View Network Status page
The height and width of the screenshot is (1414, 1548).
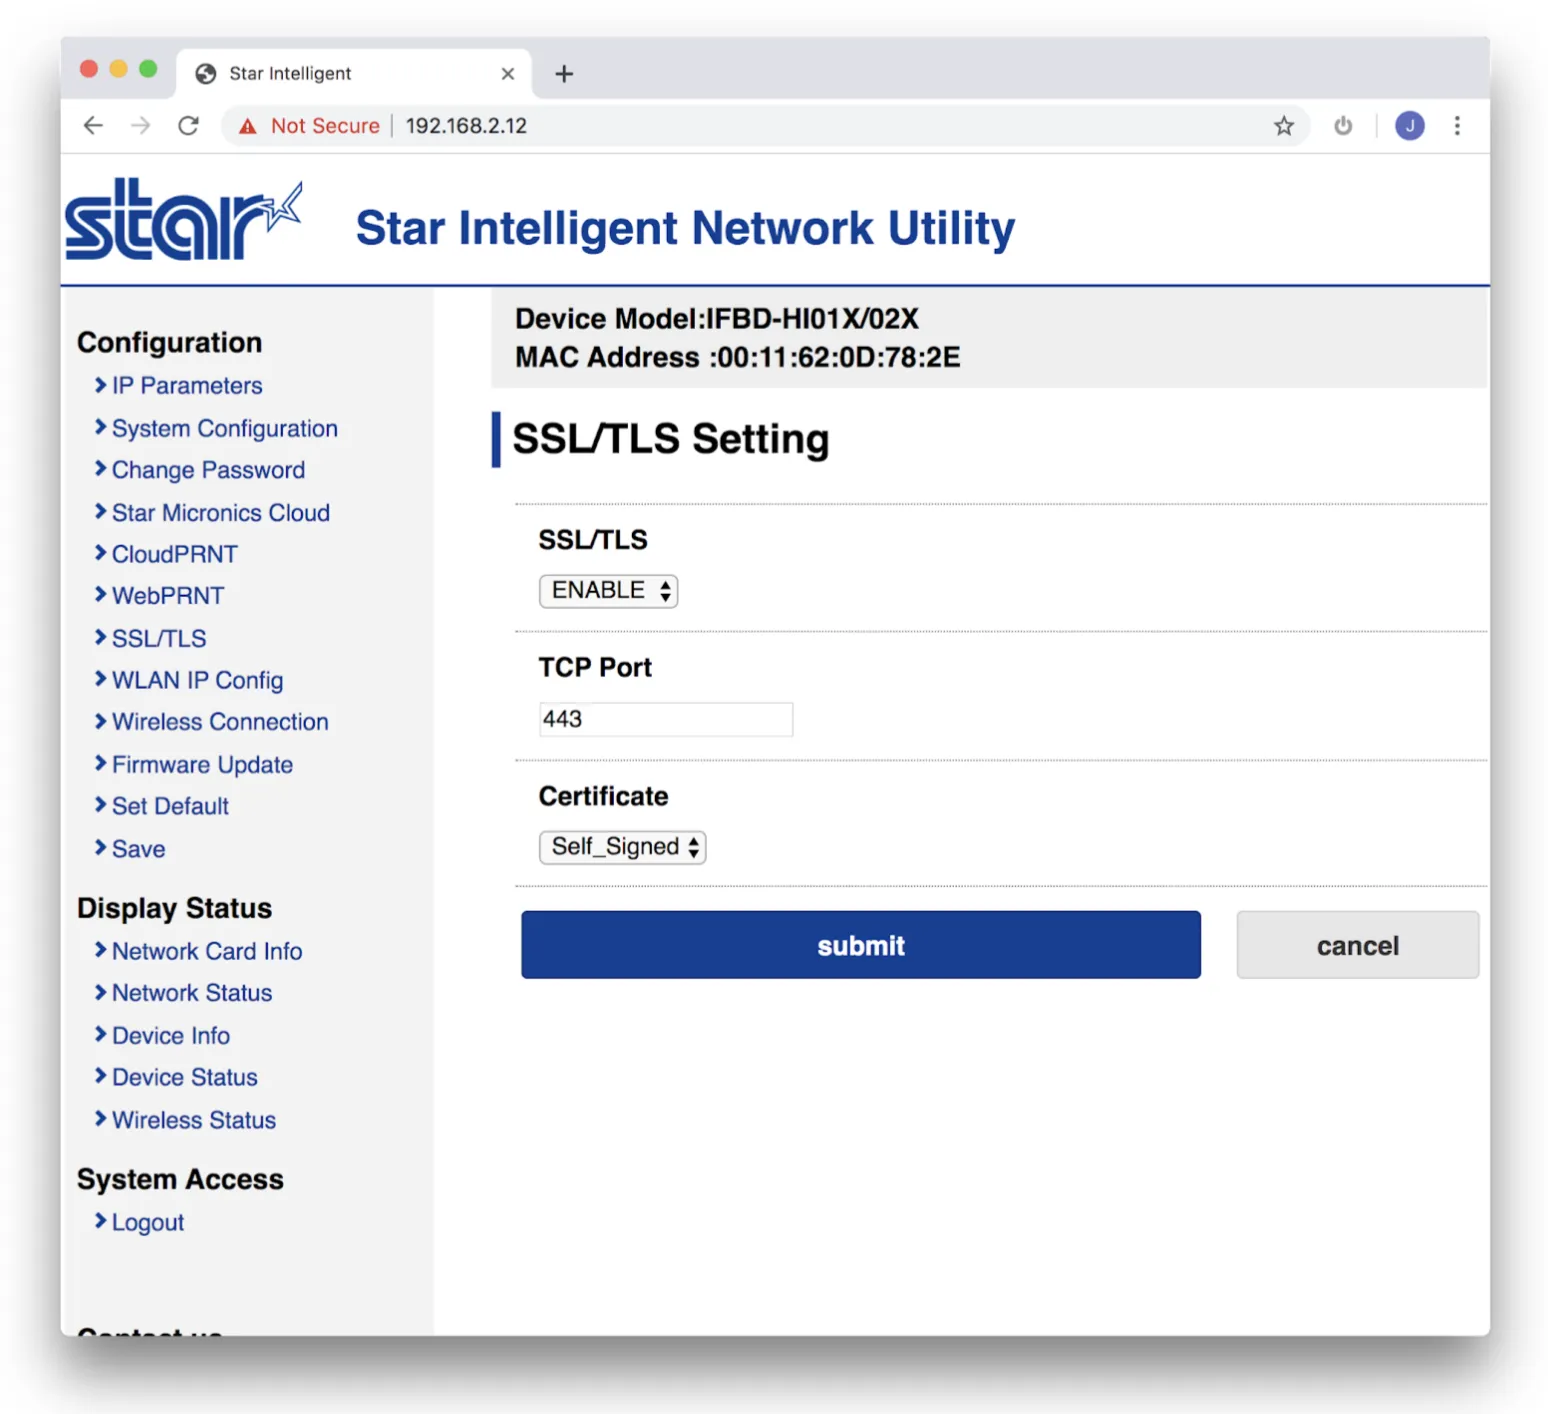(x=192, y=993)
